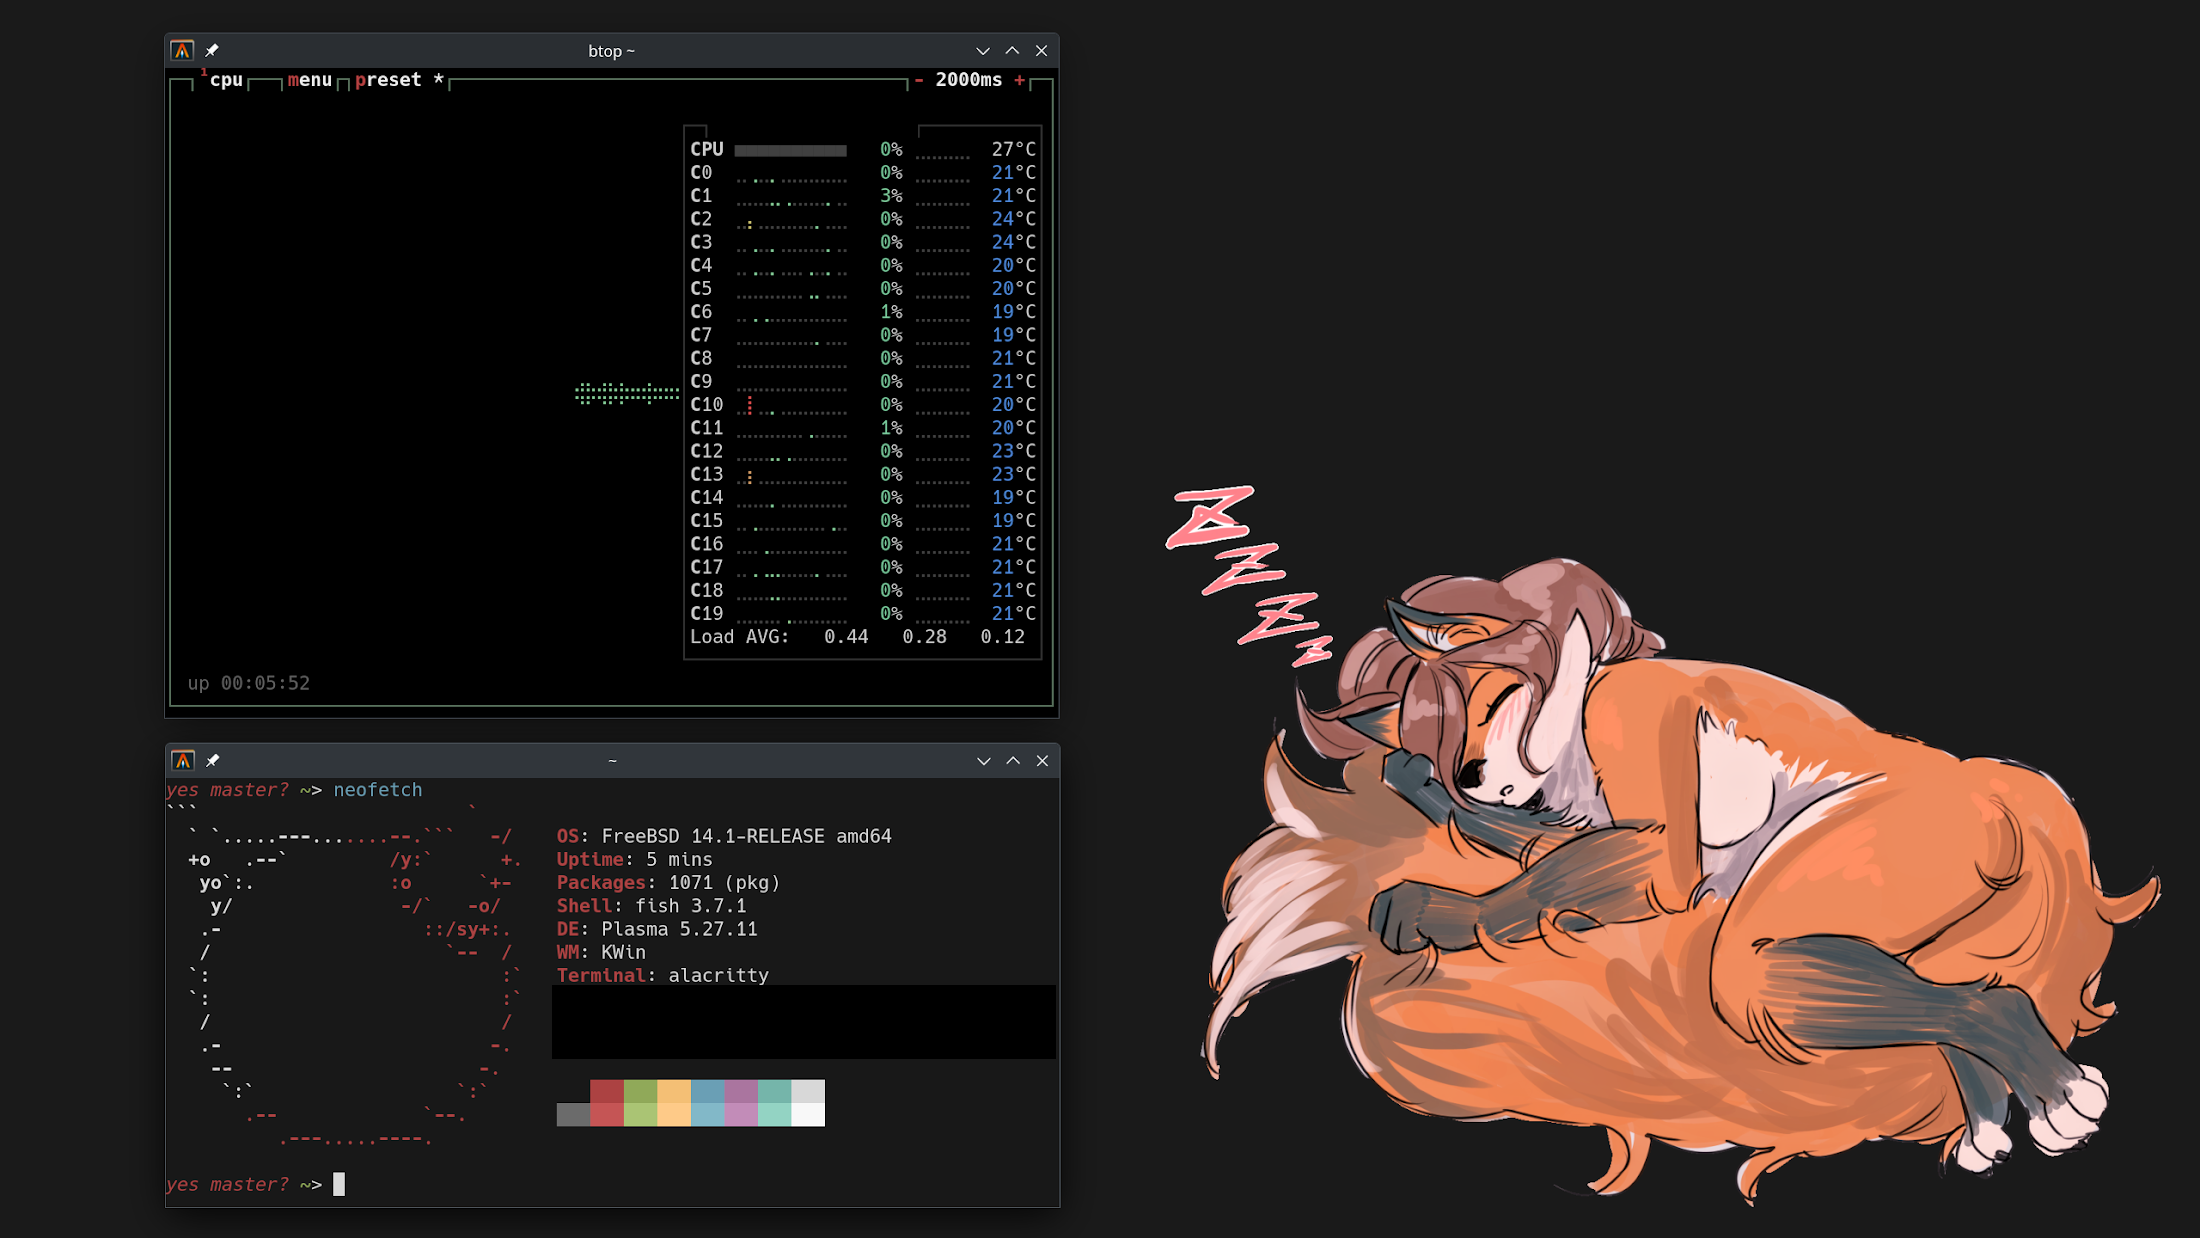Click the DE Plasma 5.27.11 line

pyautogui.click(x=657, y=930)
